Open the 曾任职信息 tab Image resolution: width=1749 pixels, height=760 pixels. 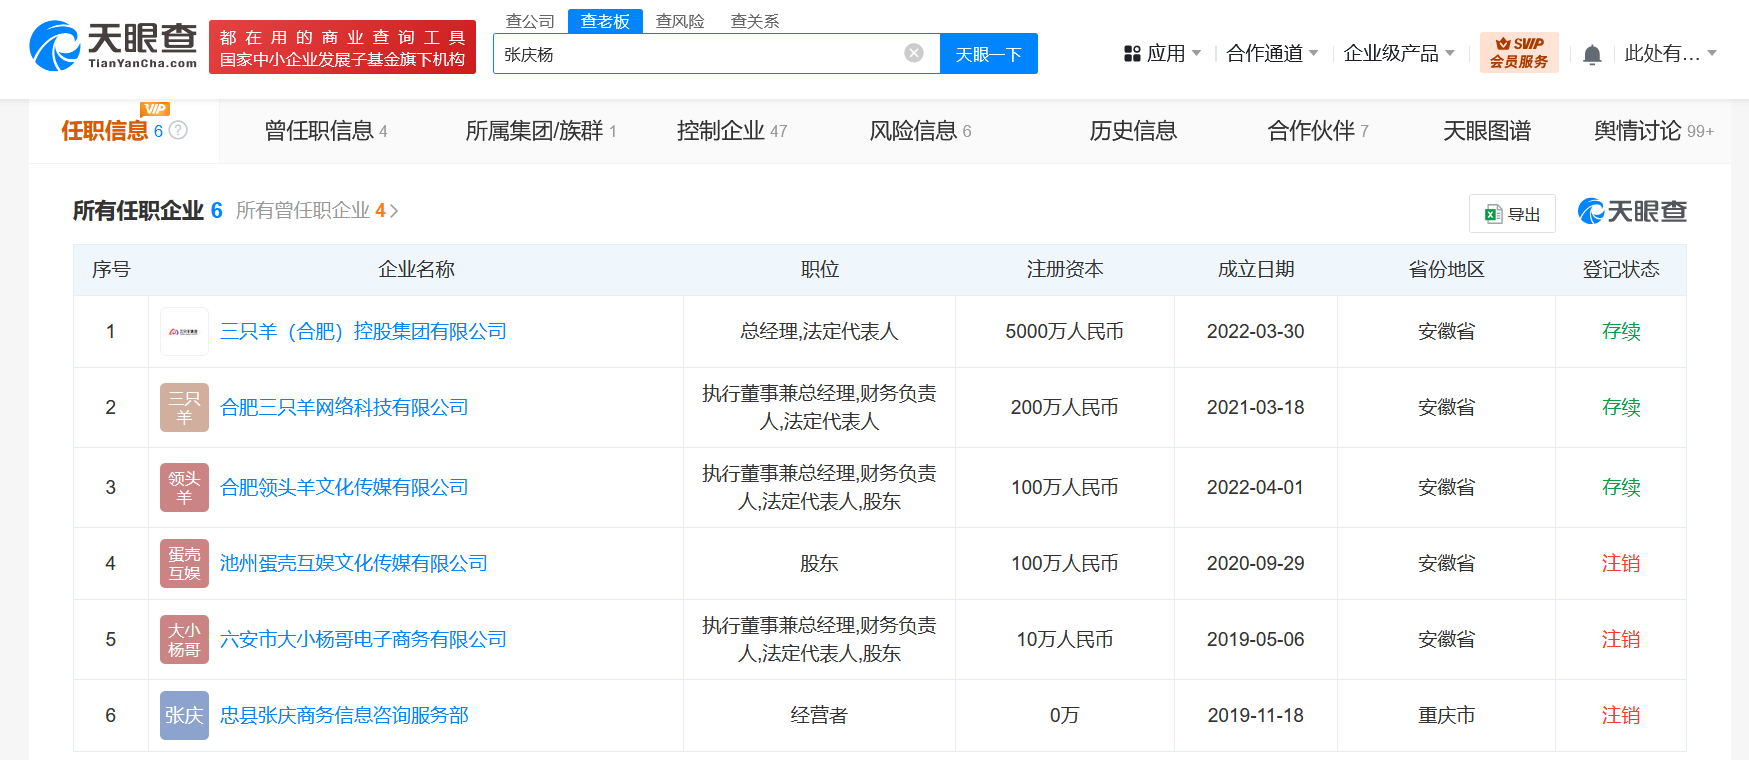coord(326,131)
